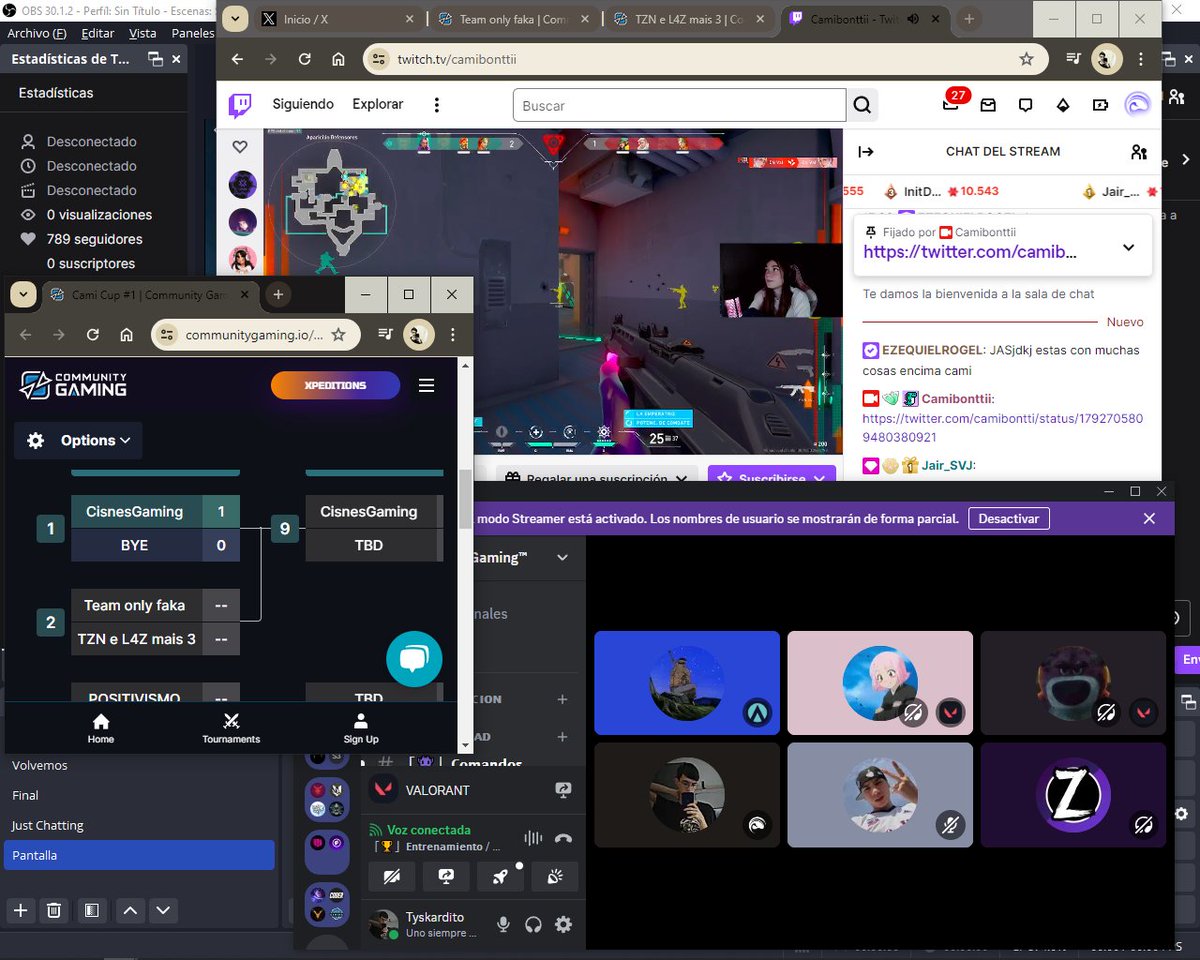Viewport: 1200px width, 960px height.
Task: Open Twitch notifications with 27 badge
Action: tap(951, 104)
